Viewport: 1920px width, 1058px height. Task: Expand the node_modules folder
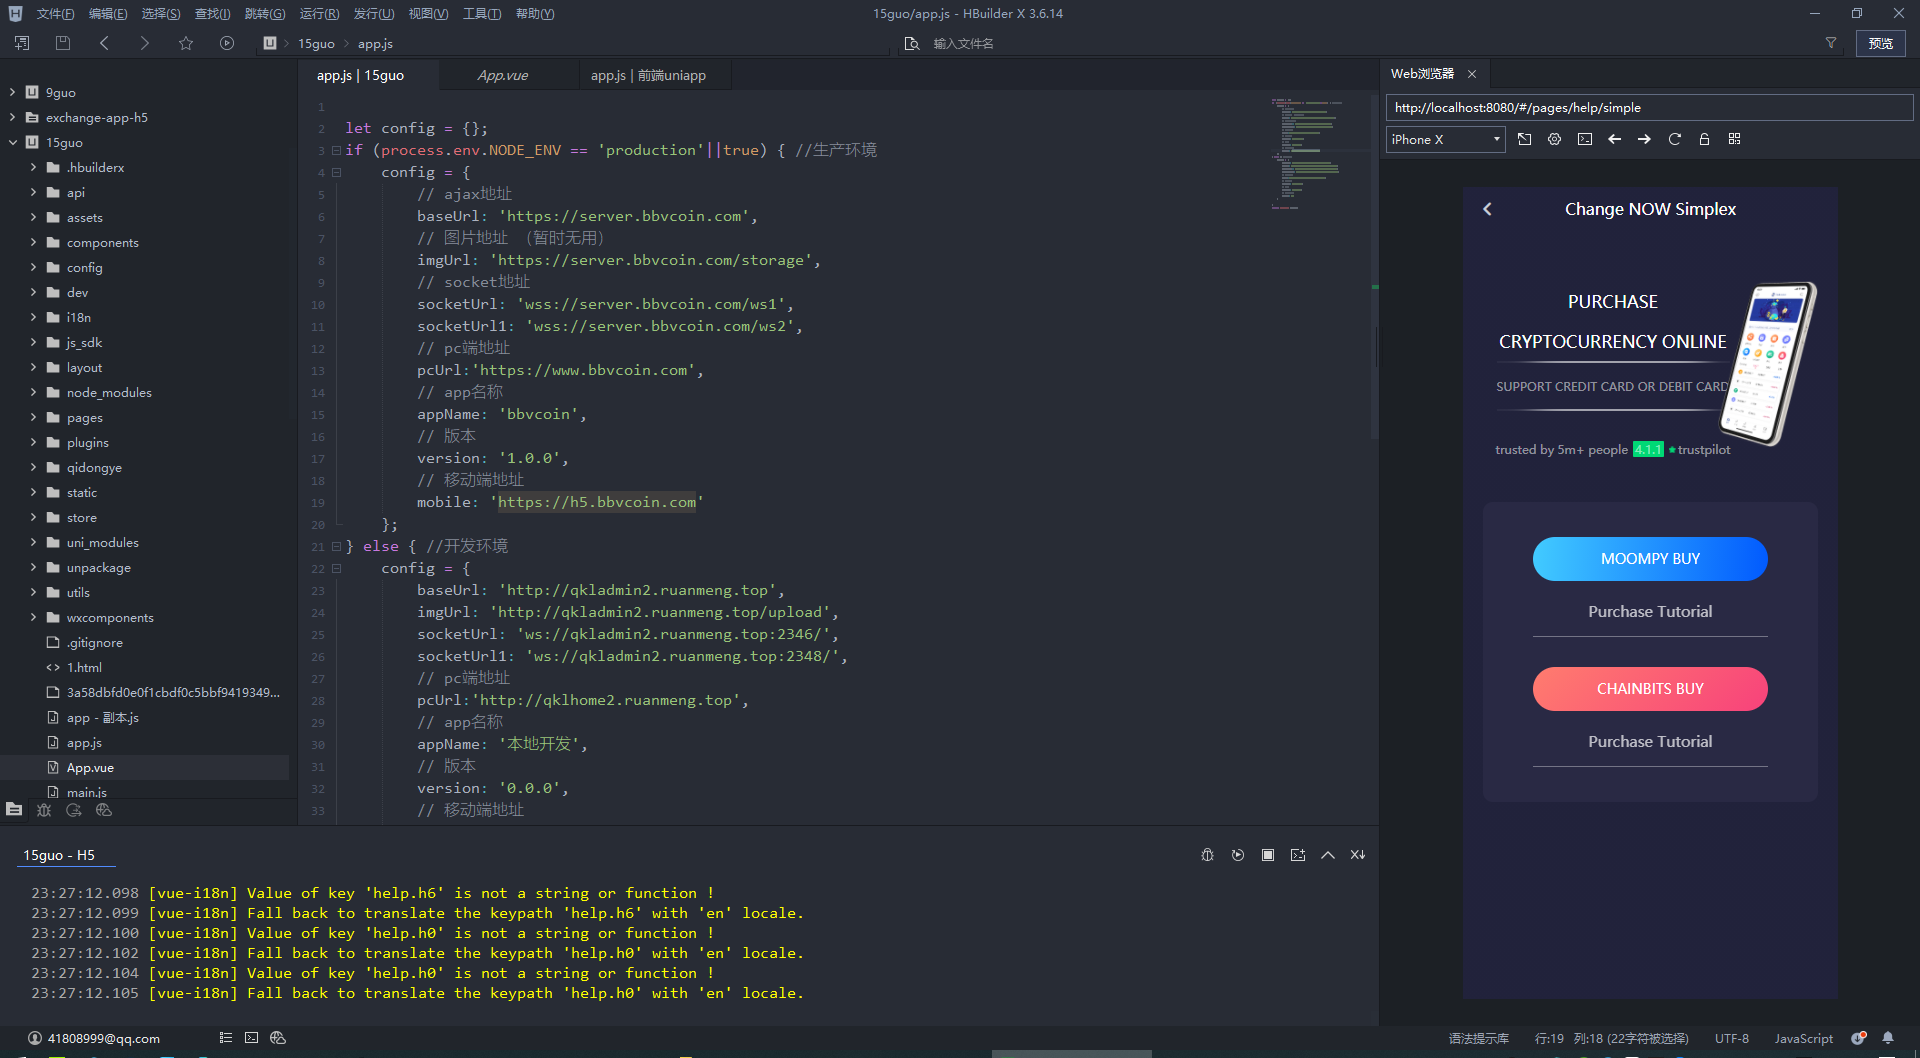click(x=33, y=392)
